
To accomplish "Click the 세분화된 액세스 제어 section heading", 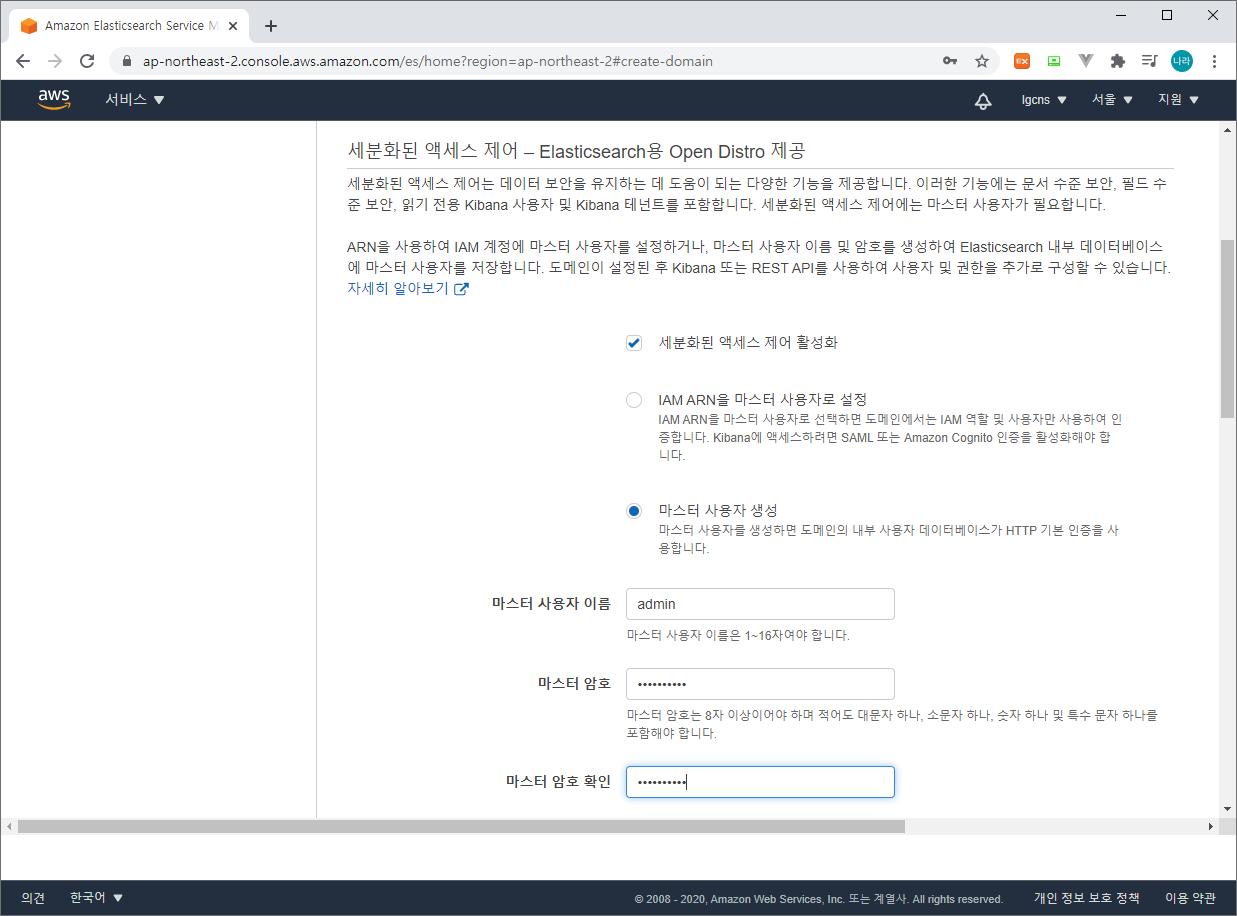I will click(576, 152).
